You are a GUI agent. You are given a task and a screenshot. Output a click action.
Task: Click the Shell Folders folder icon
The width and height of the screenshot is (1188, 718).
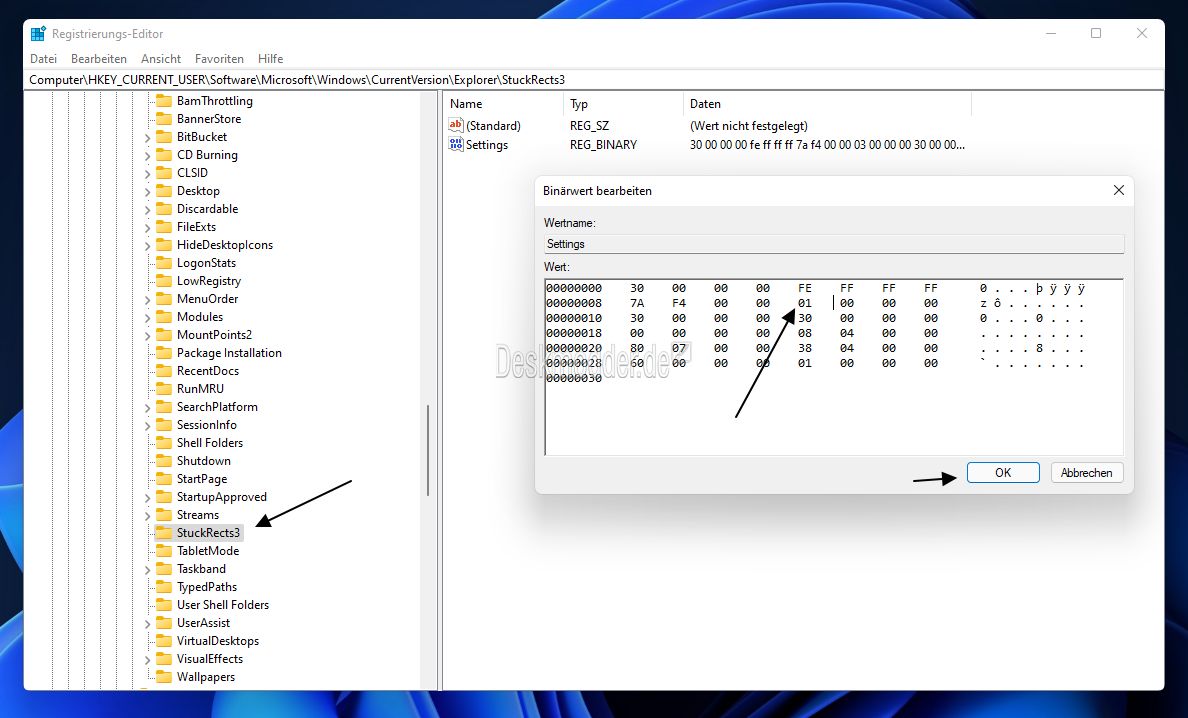(x=164, y=443)
